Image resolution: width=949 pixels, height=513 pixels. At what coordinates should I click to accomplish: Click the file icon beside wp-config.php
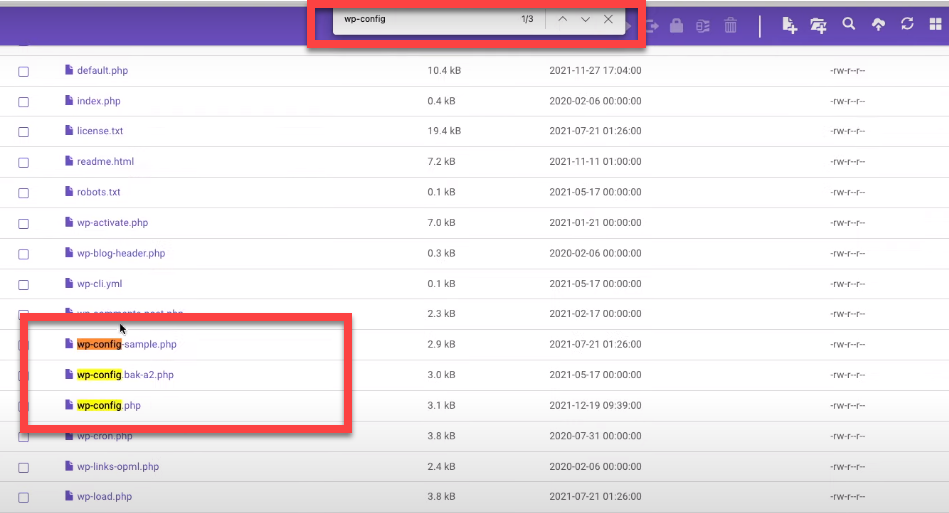(x=69, y=405)
